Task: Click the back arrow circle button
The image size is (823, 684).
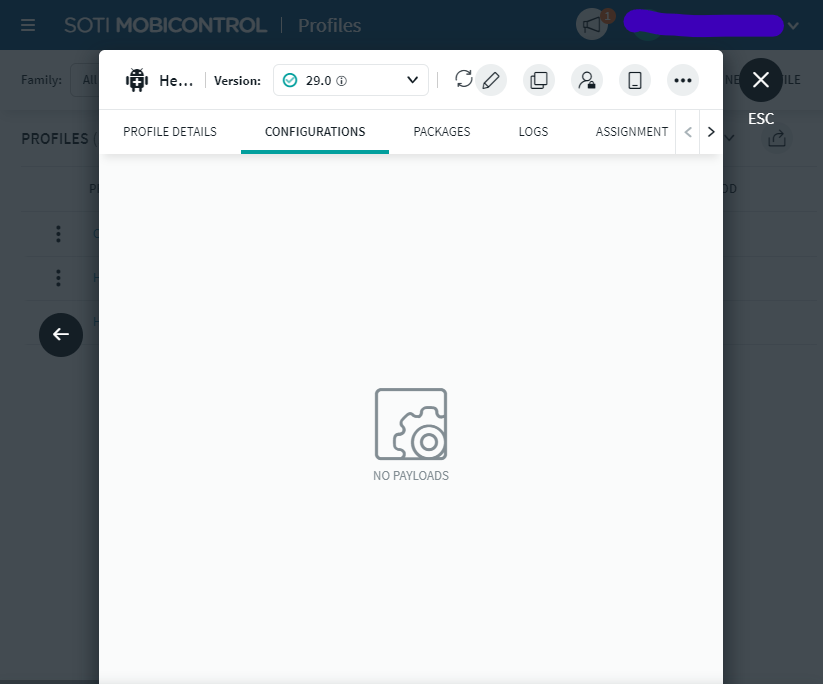Action: [x=61, y=334]
